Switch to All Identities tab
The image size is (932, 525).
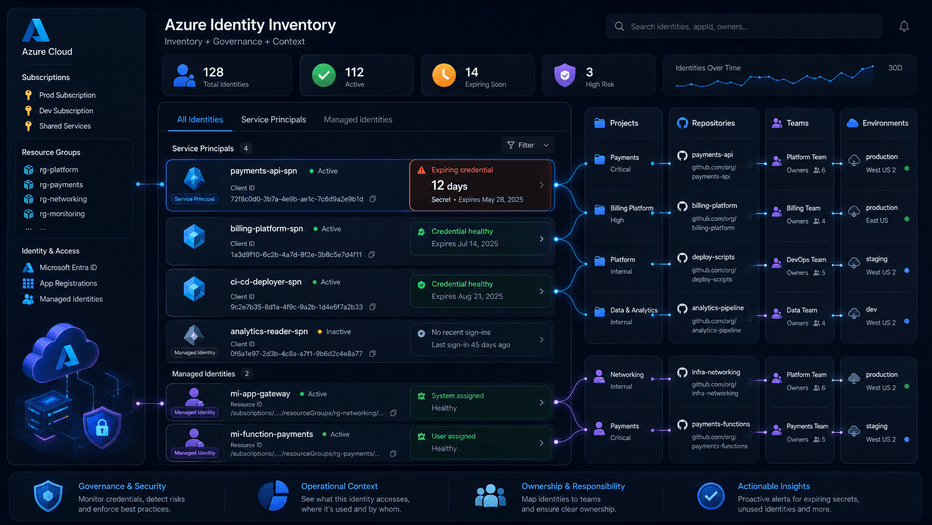pyautogui.click(x=200, y=120)
